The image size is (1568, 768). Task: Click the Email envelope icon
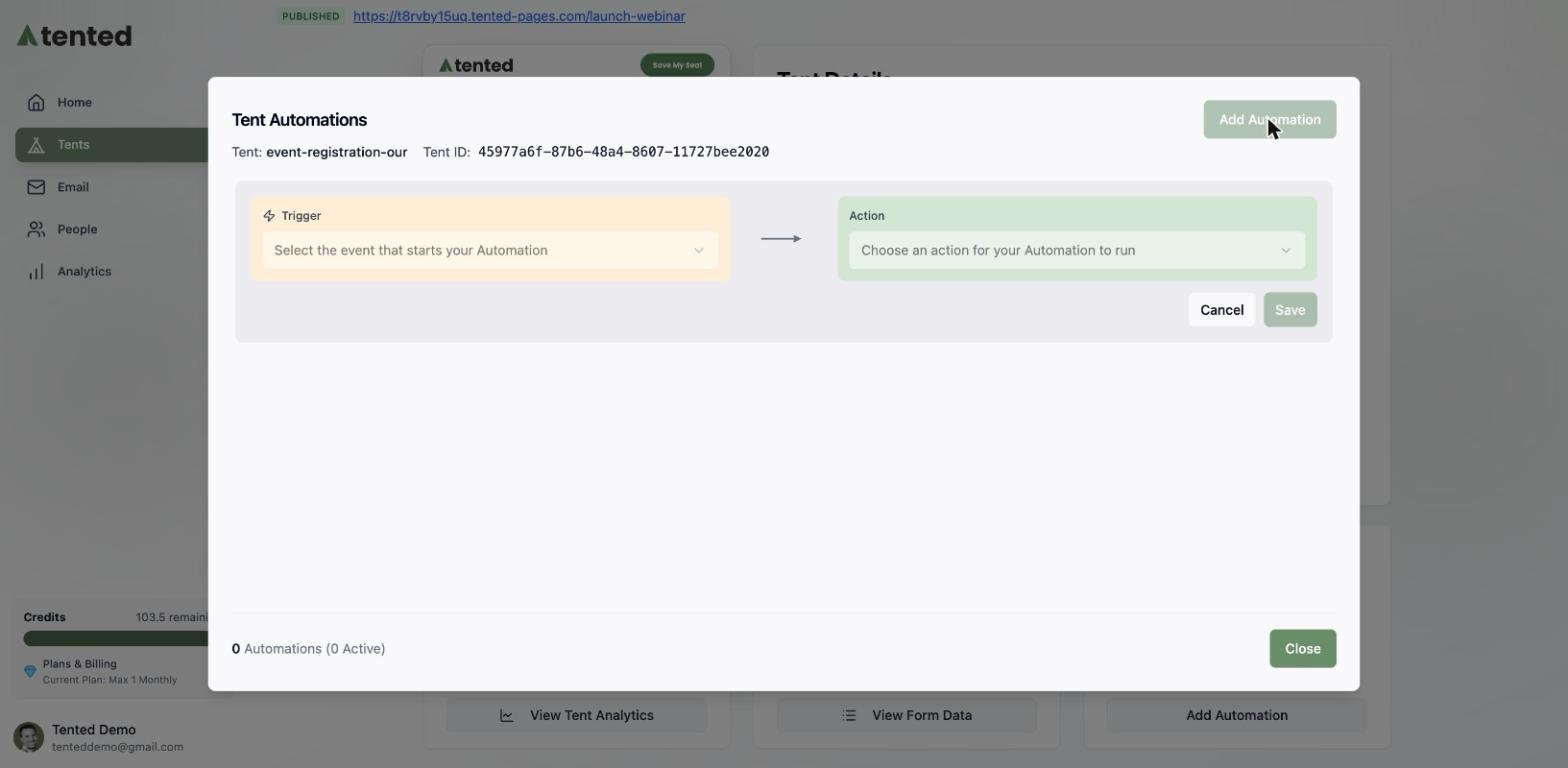[36, 187]
